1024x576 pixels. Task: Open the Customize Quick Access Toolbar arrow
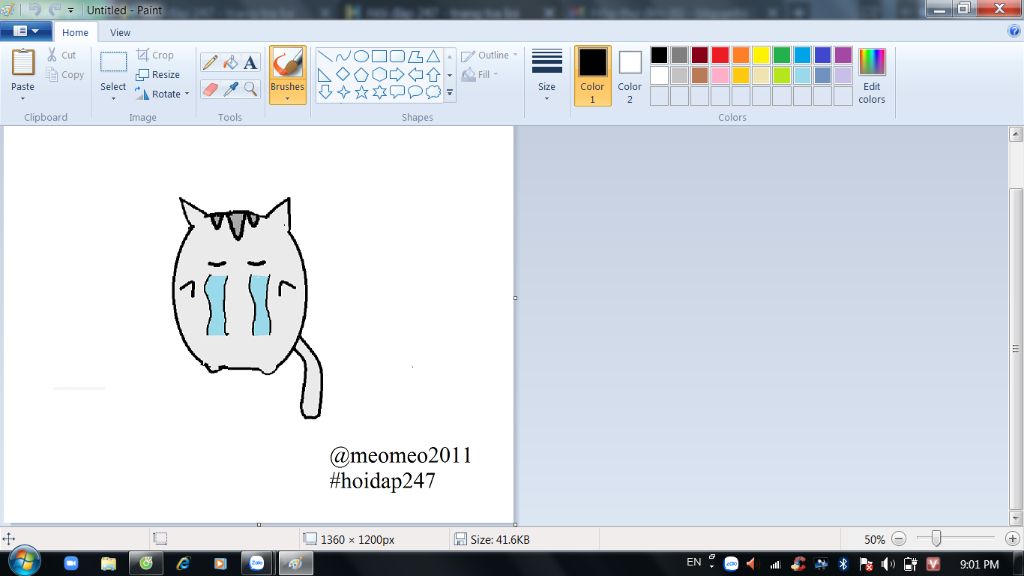(x=71, y=10)
